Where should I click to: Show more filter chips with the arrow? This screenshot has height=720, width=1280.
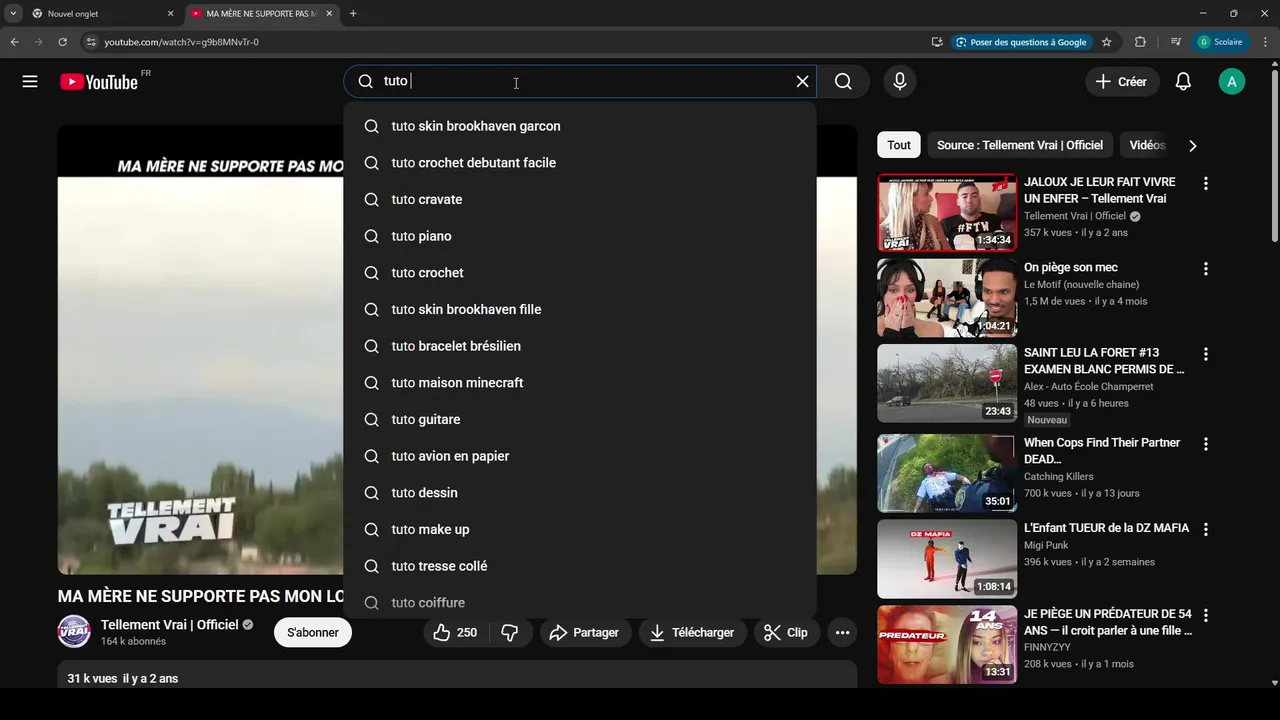[1192, 145]
